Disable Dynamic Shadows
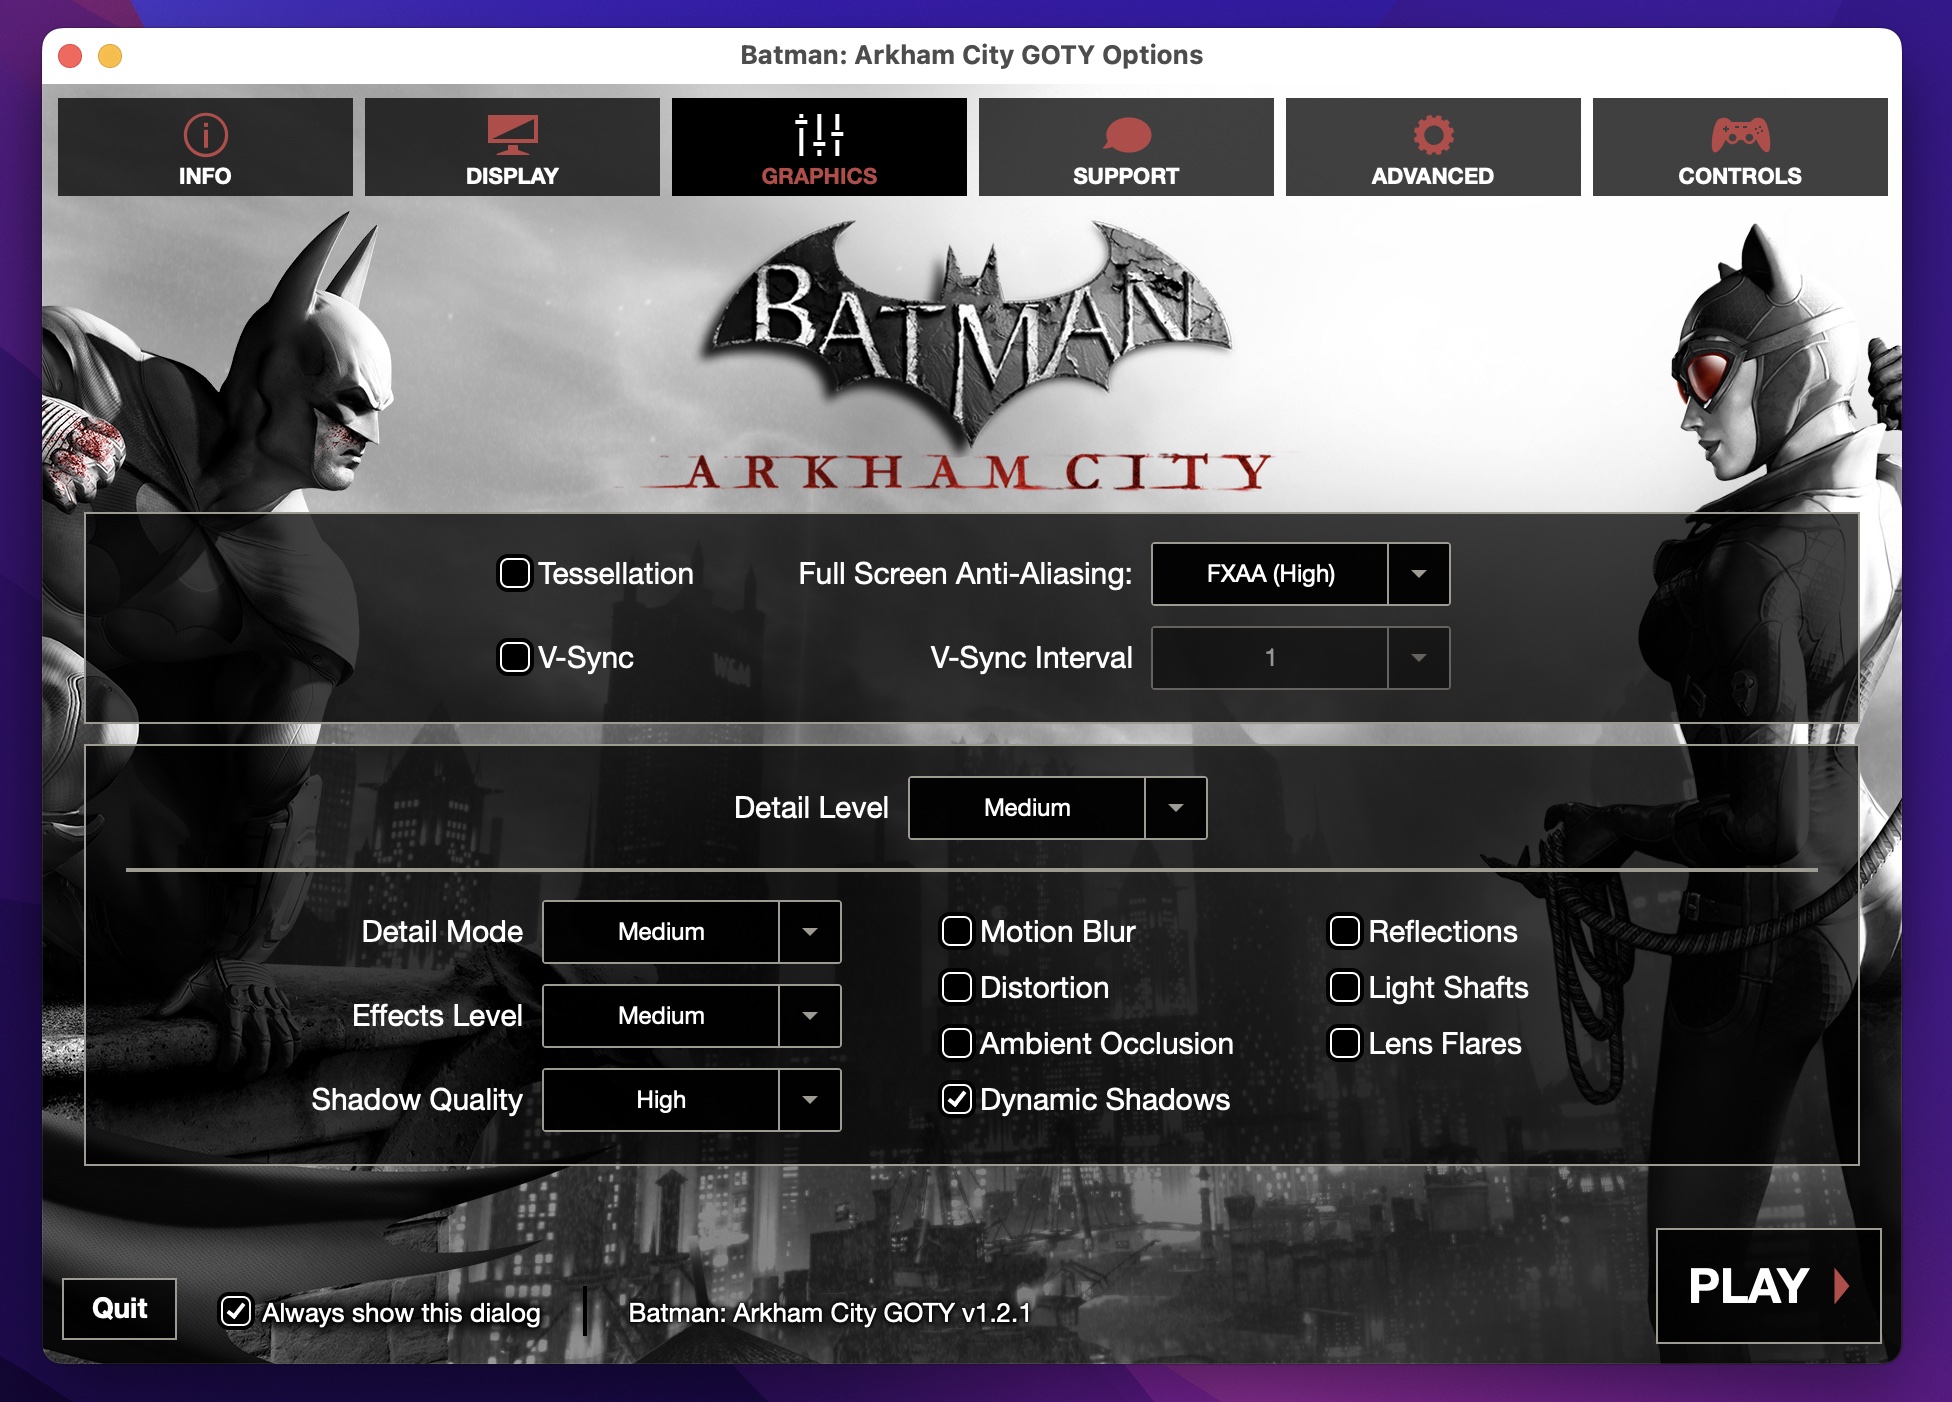1952x1402 pixels. click(x=956, y=1099)
